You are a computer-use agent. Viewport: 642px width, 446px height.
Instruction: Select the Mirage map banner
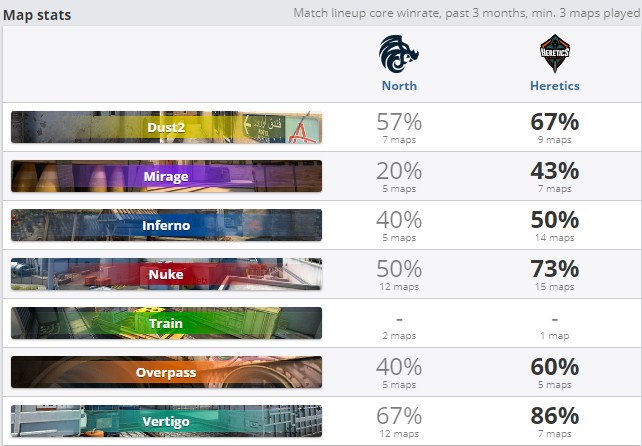(x=166, y=176)
